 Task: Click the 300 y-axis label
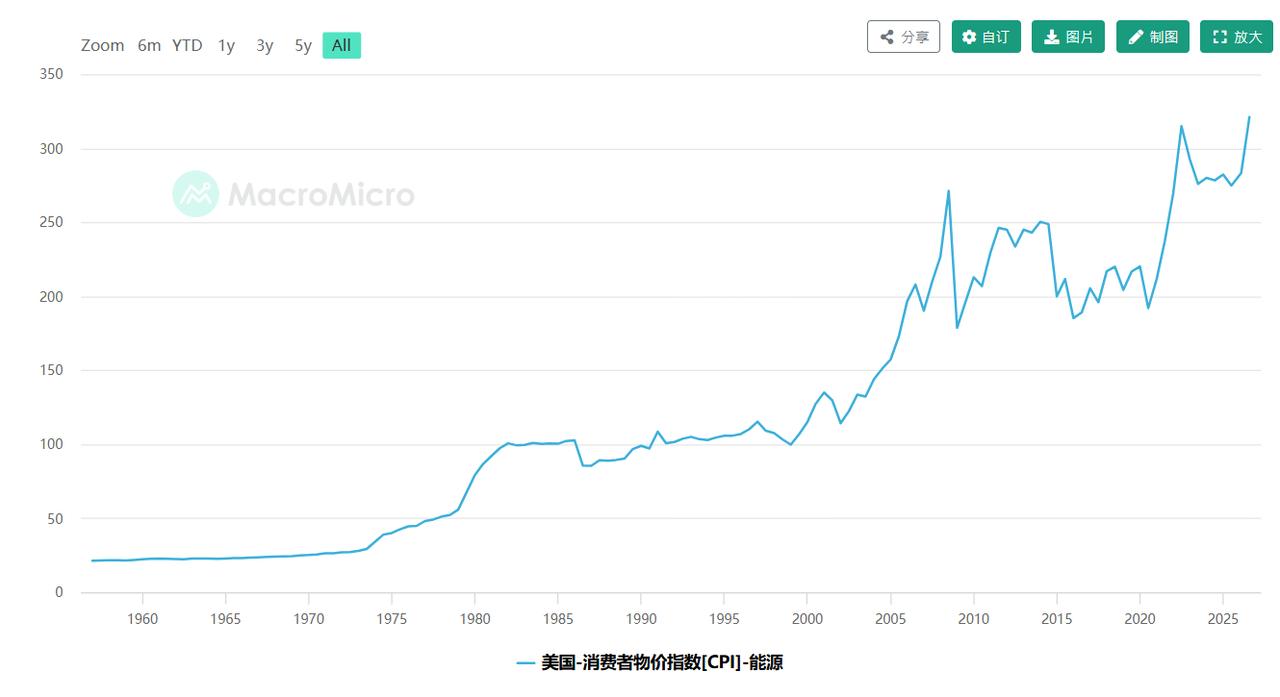click(x=51, y=149)
